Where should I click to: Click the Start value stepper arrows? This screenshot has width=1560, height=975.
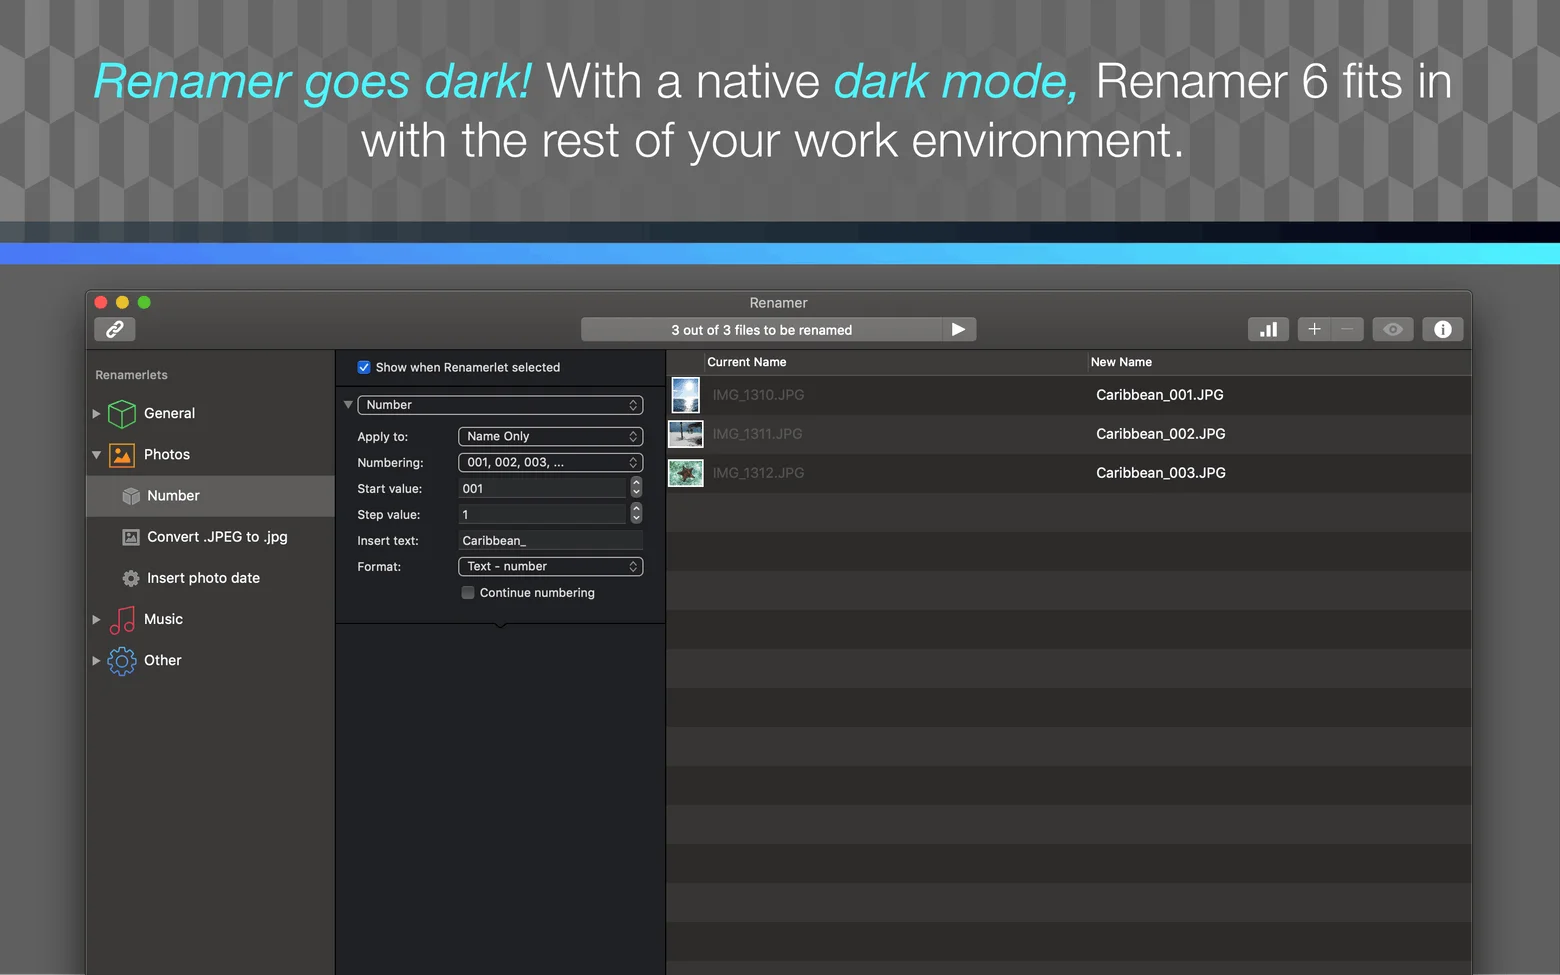click(x=636, y=488)
